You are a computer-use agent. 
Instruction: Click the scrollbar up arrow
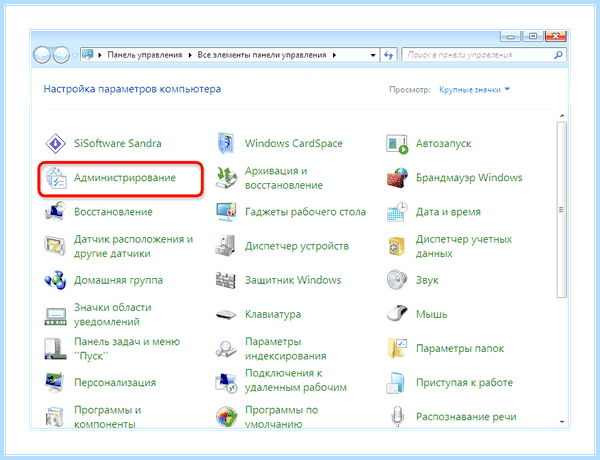point(562,116)
